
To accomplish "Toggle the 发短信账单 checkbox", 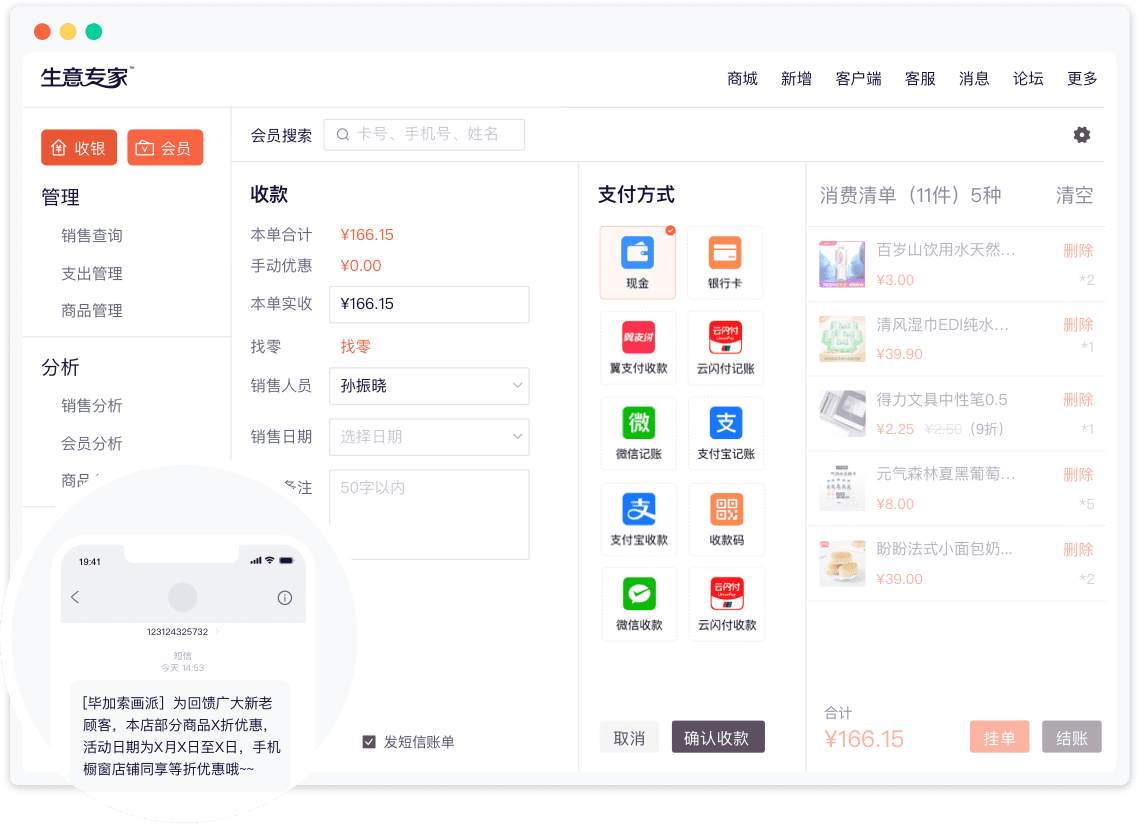I will point(369,742).
